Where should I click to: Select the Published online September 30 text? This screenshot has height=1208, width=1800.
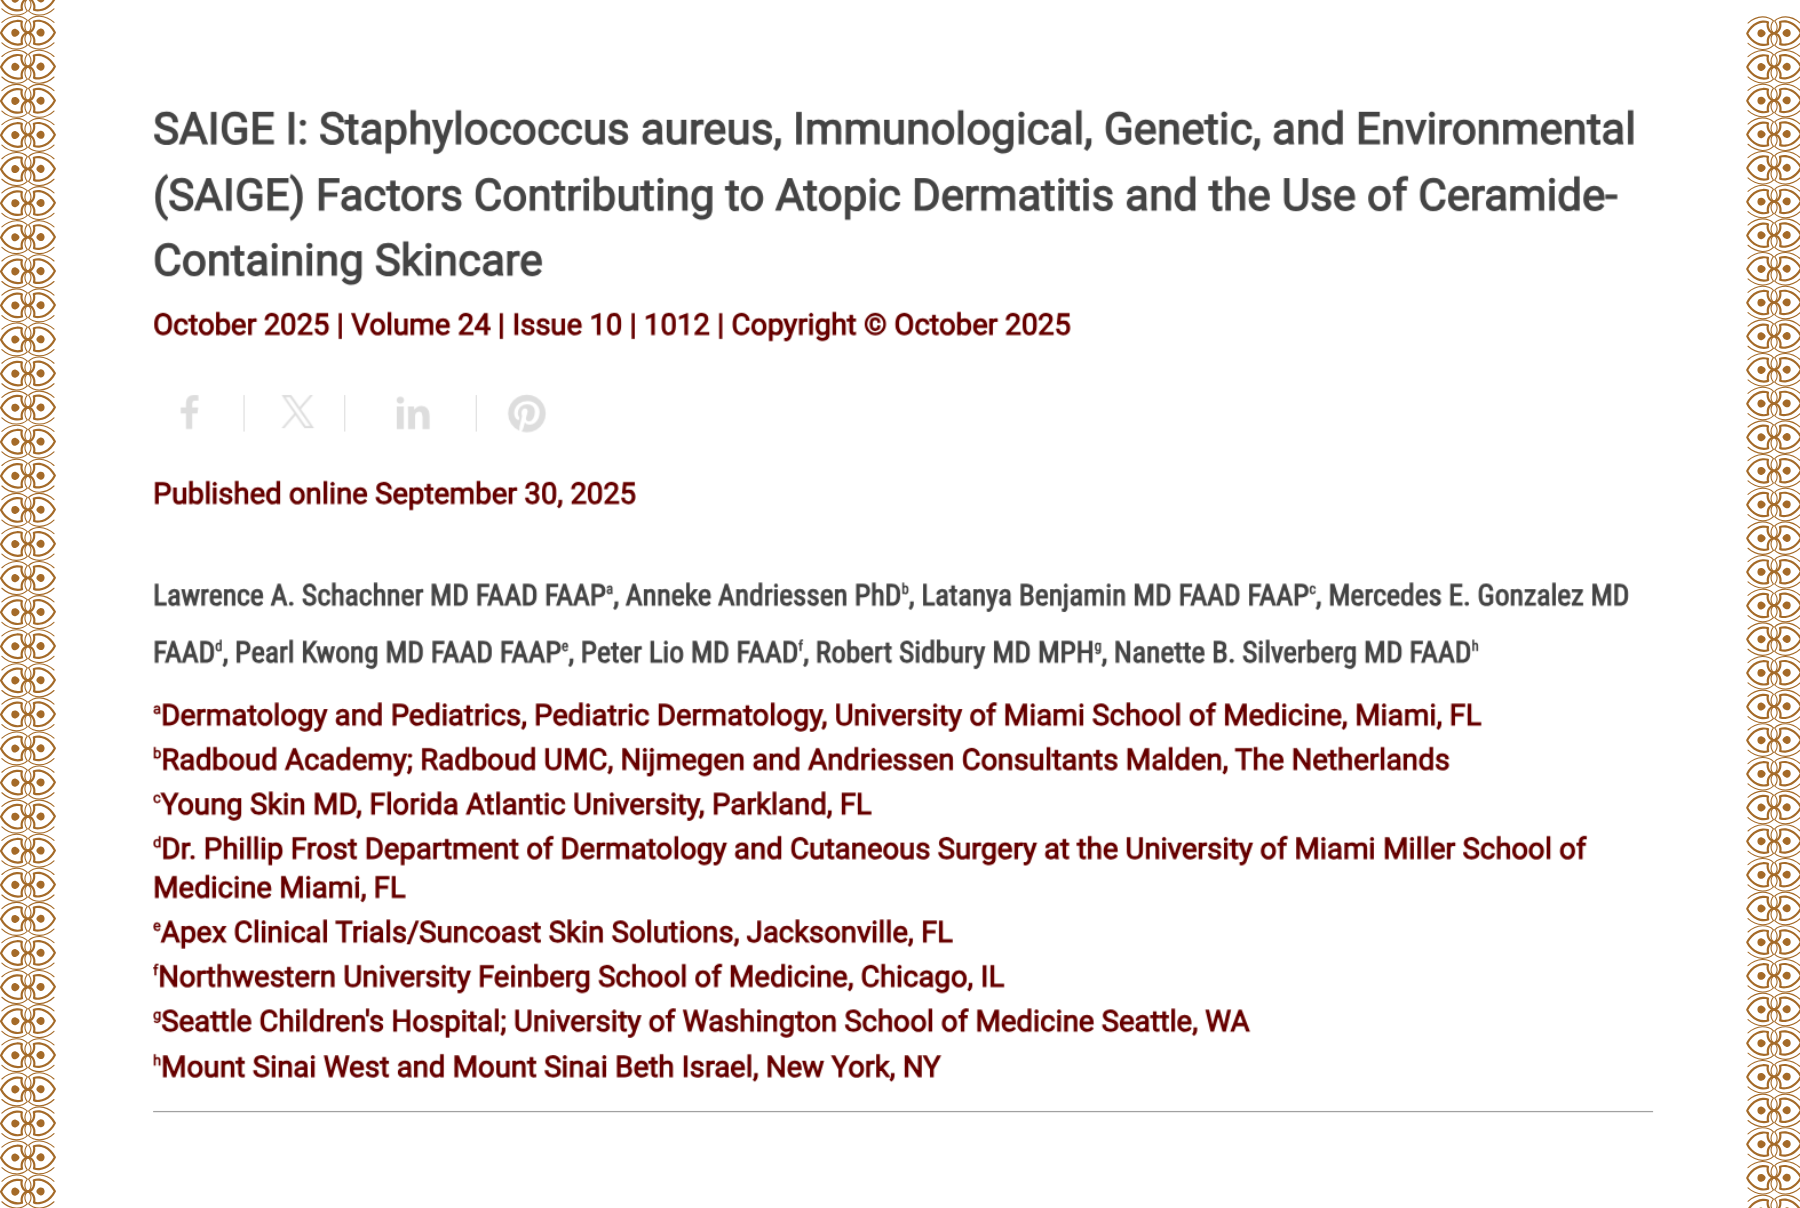coord(393,494)
